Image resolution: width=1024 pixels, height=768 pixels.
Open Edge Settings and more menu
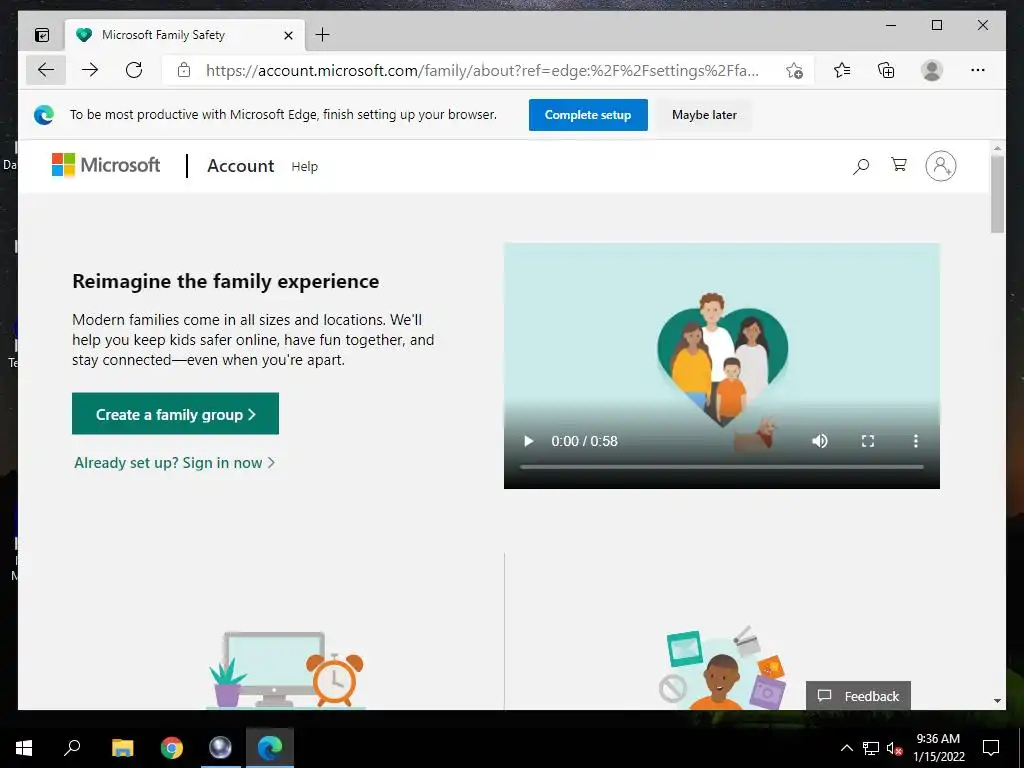(x=978, y=70)
